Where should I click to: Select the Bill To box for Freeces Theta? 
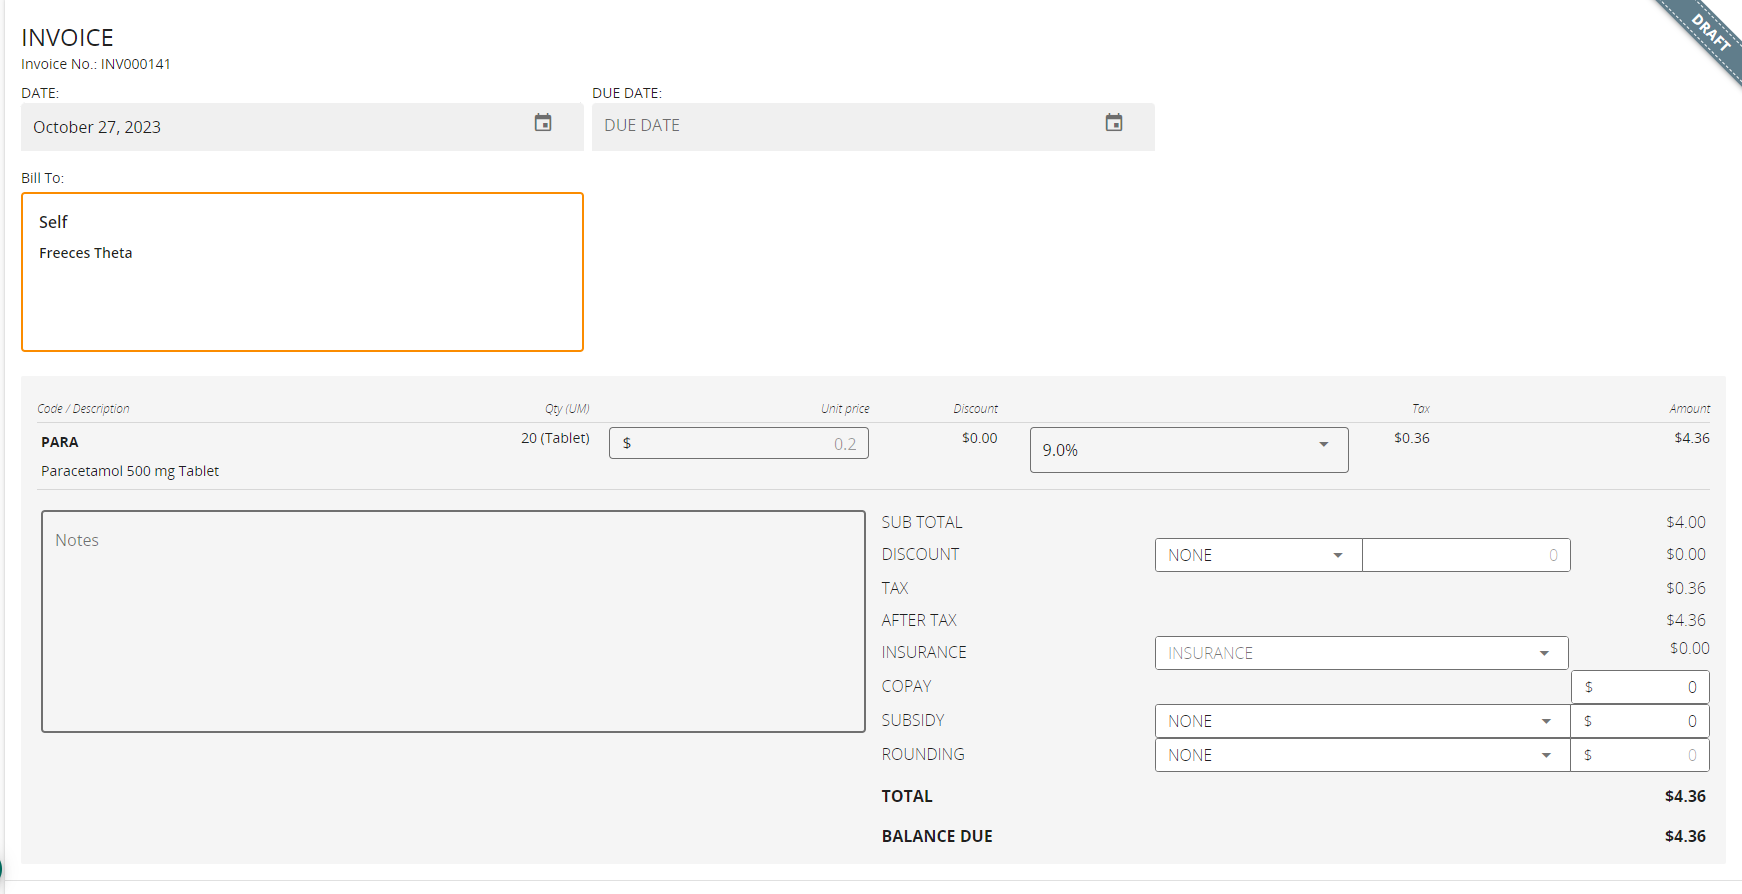[302, 272]
